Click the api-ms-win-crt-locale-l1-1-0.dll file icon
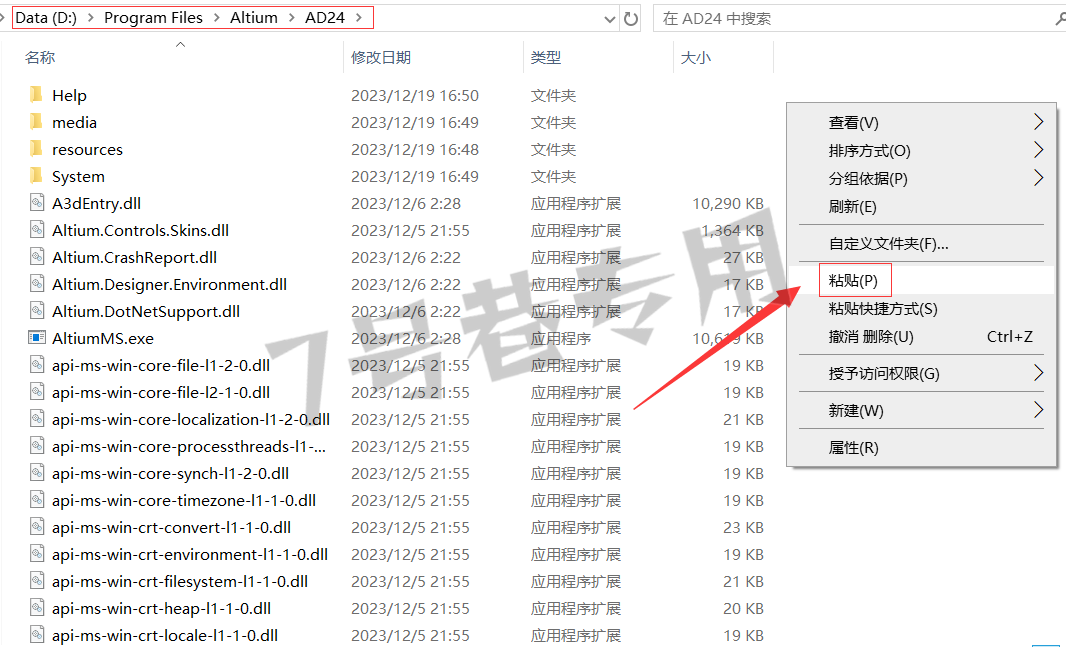The image size is (1066, 647). 37,635
